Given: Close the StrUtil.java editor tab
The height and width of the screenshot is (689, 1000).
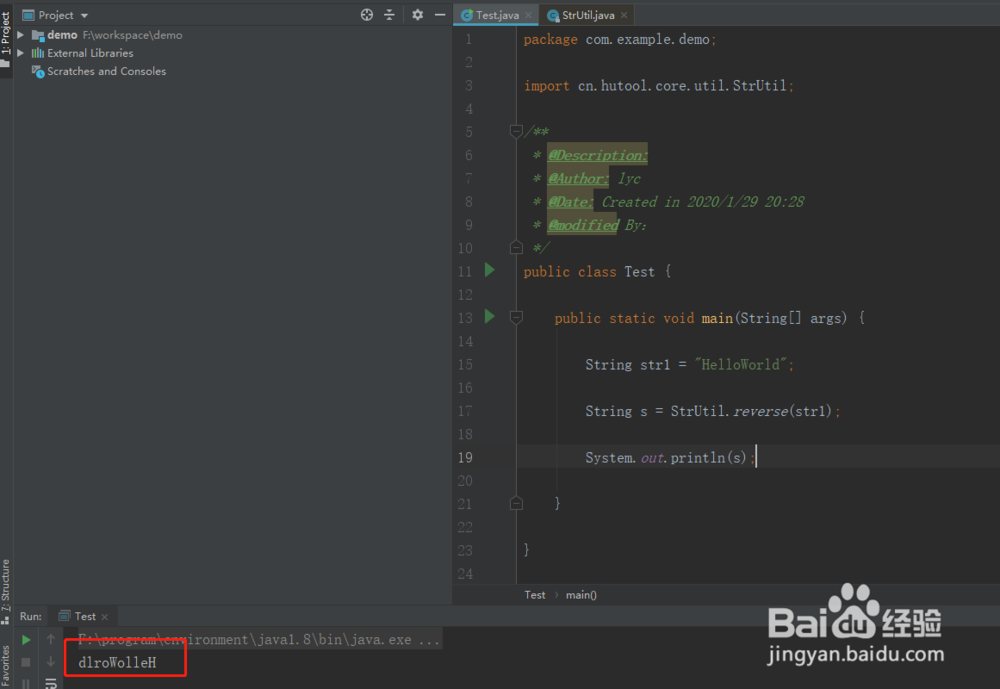Looking at the screenshot, I should click(624, 15).
